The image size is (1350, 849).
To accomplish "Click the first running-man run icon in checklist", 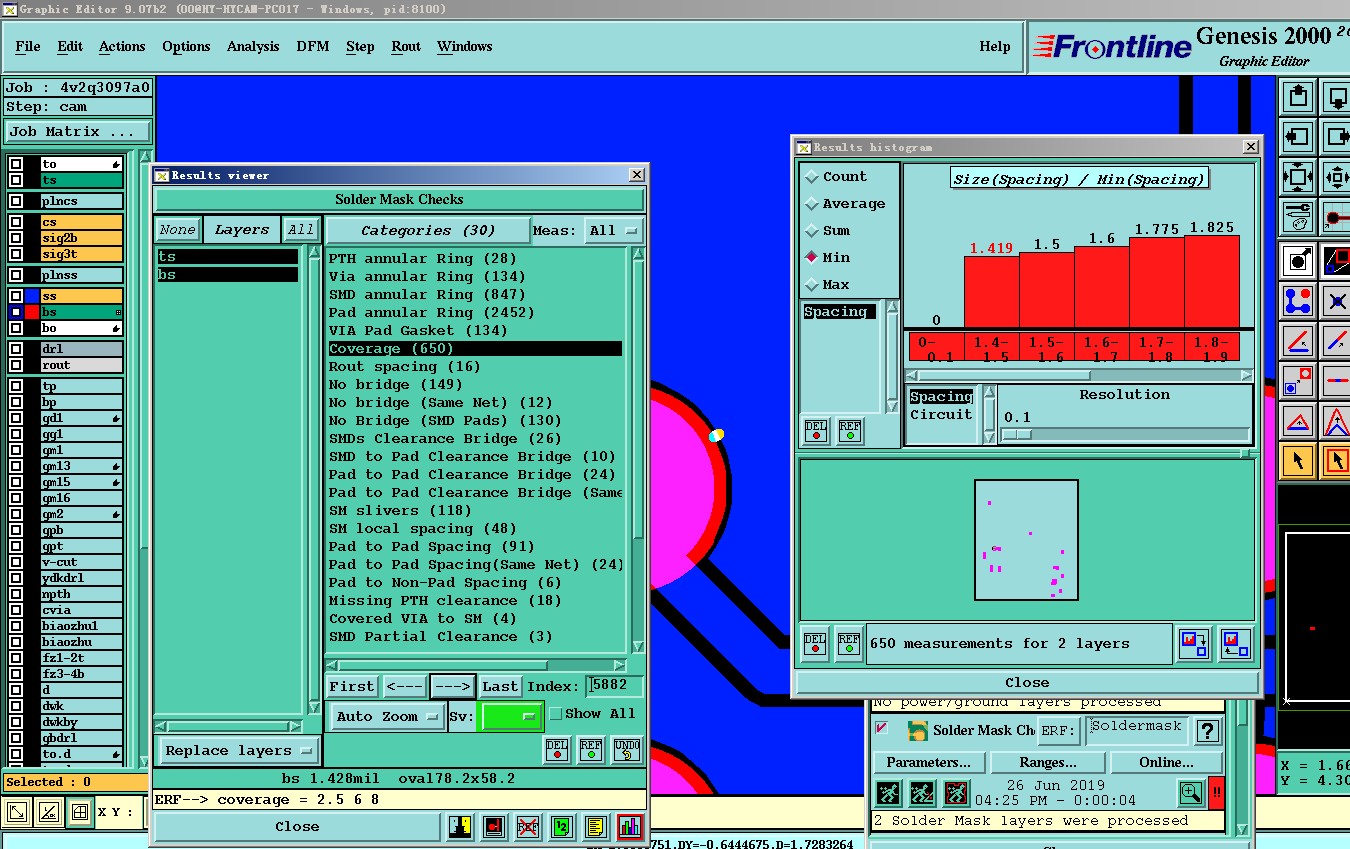I will tap(888, 794).
